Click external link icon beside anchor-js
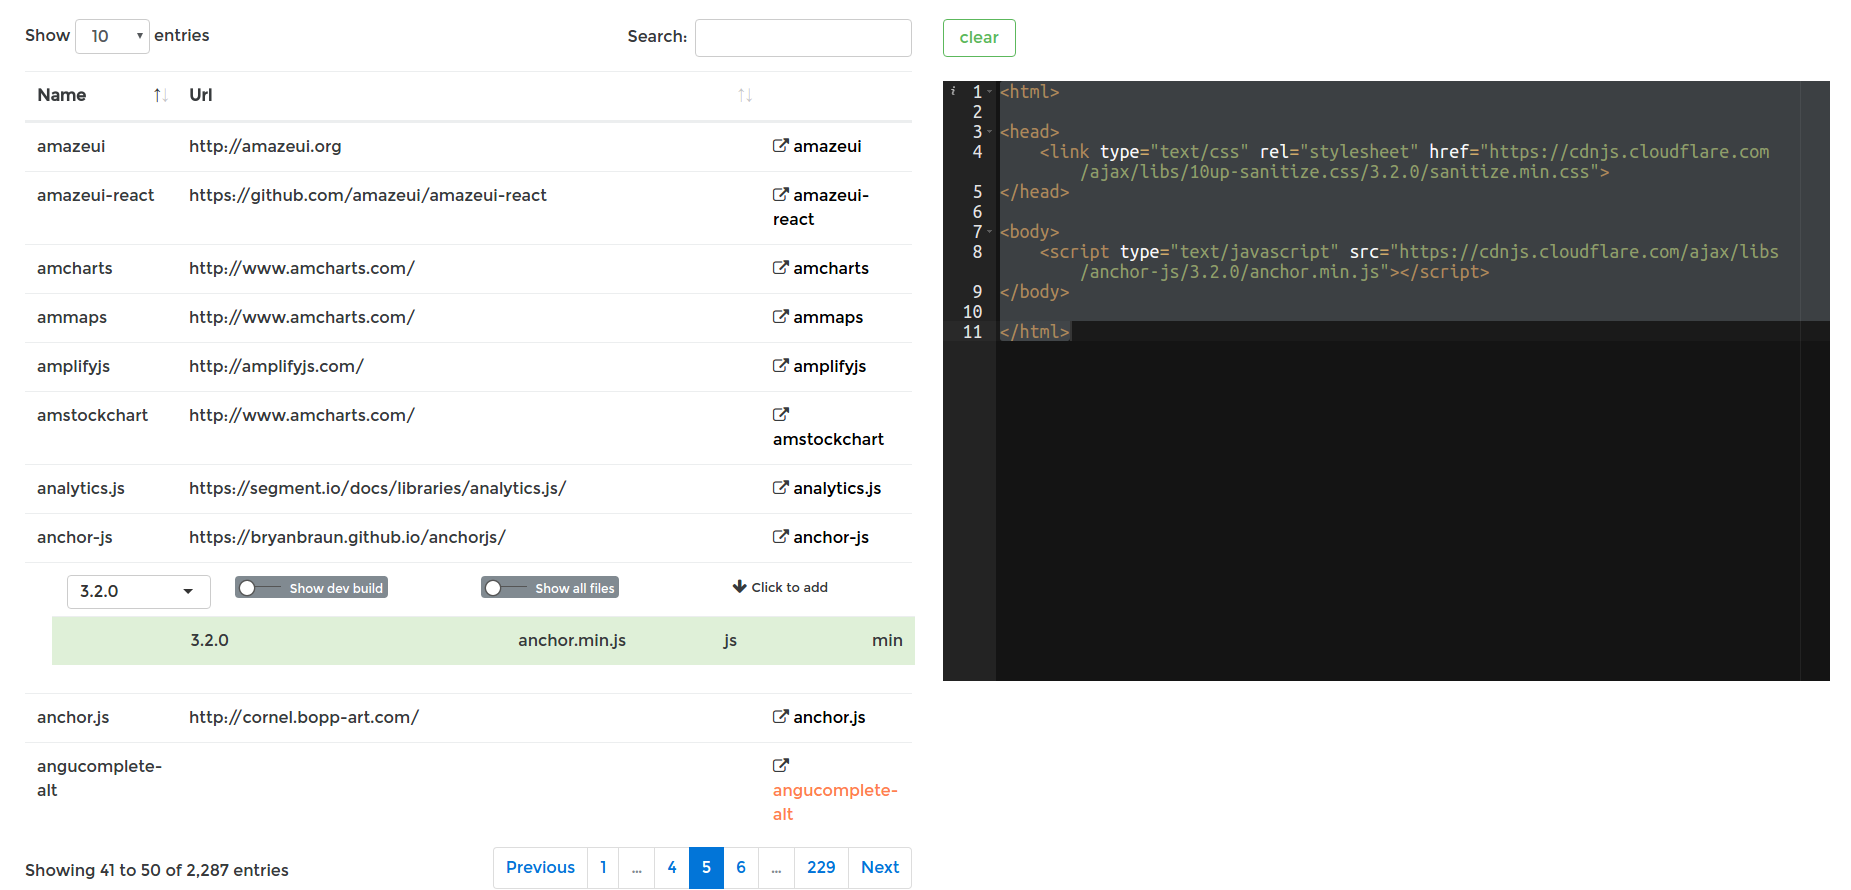1851x890 pixels. [780, 537]
